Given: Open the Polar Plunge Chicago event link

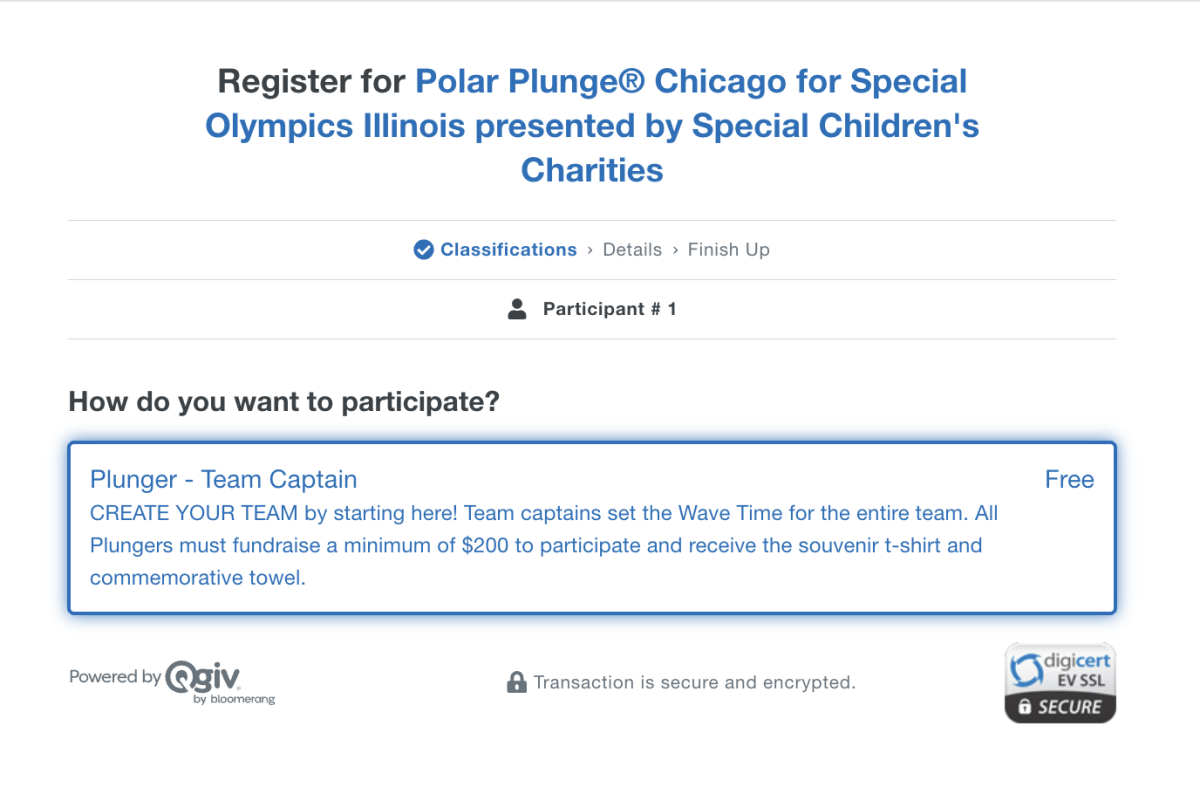Looking at the screenshot, I should pyautogui.click(x=592, y=125).
